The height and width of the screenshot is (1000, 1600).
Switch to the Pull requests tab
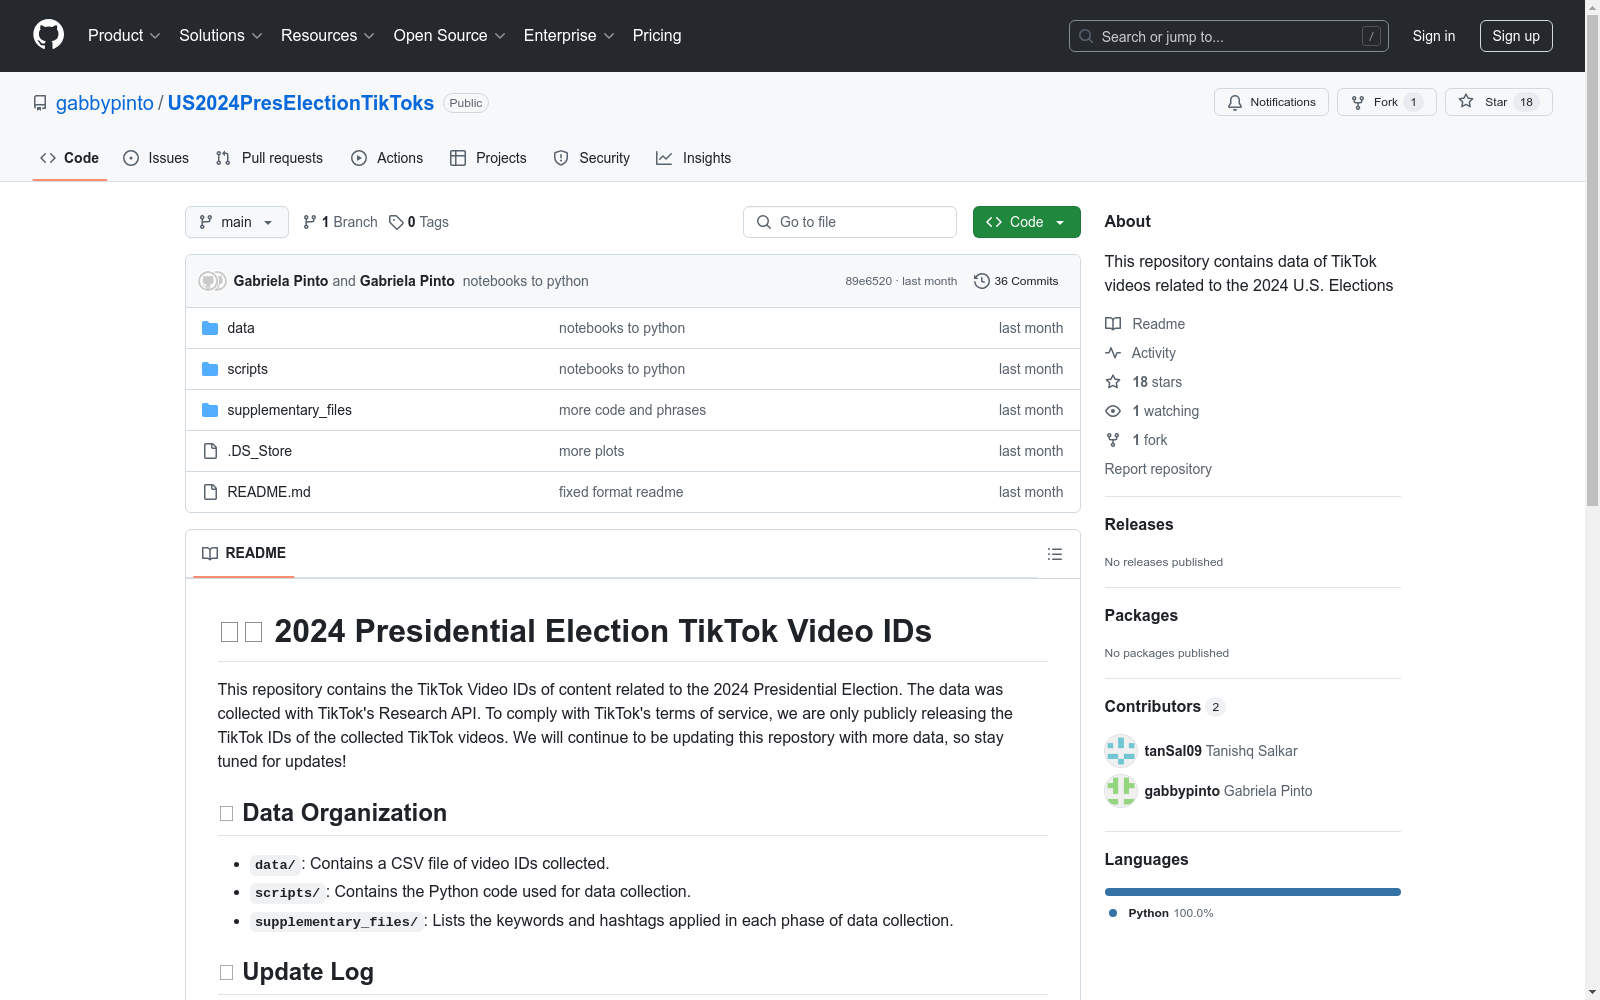coord(269,158)
